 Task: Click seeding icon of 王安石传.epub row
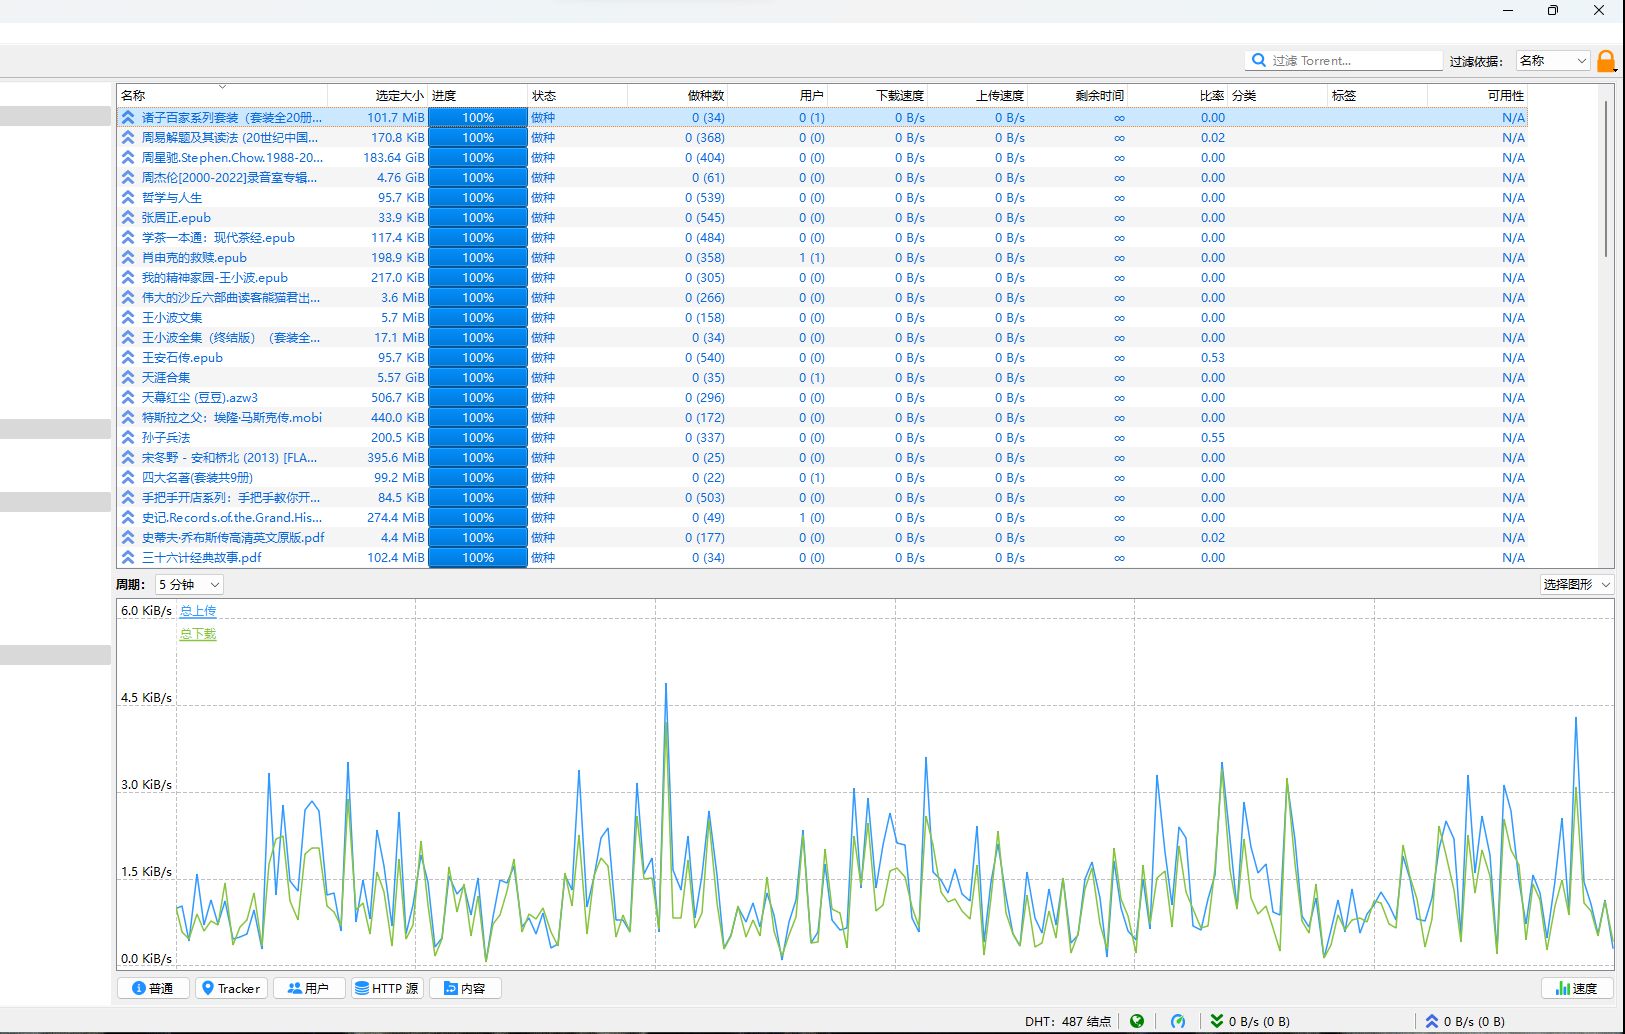[128, 357]
